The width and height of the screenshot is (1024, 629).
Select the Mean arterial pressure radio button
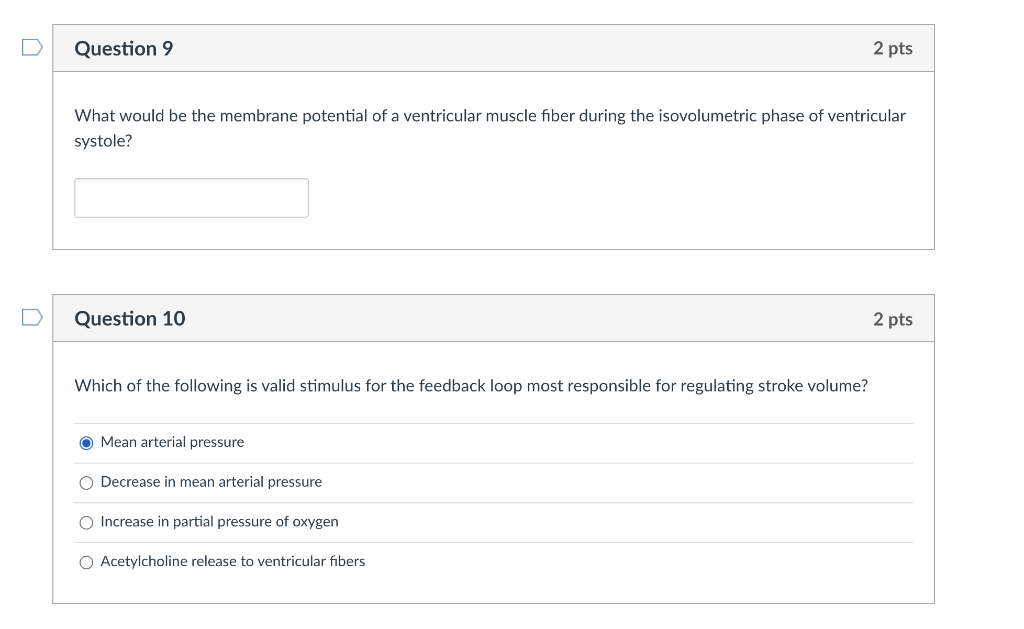[87, 442]
